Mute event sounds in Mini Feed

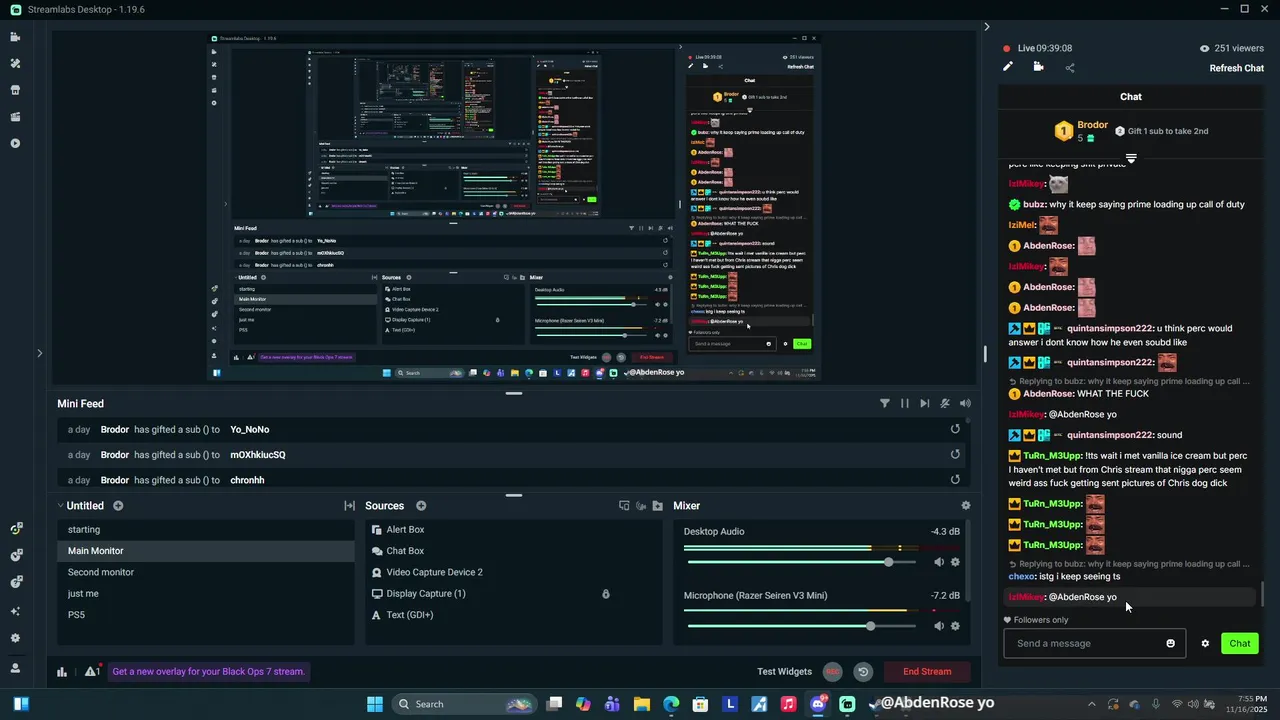945,404
